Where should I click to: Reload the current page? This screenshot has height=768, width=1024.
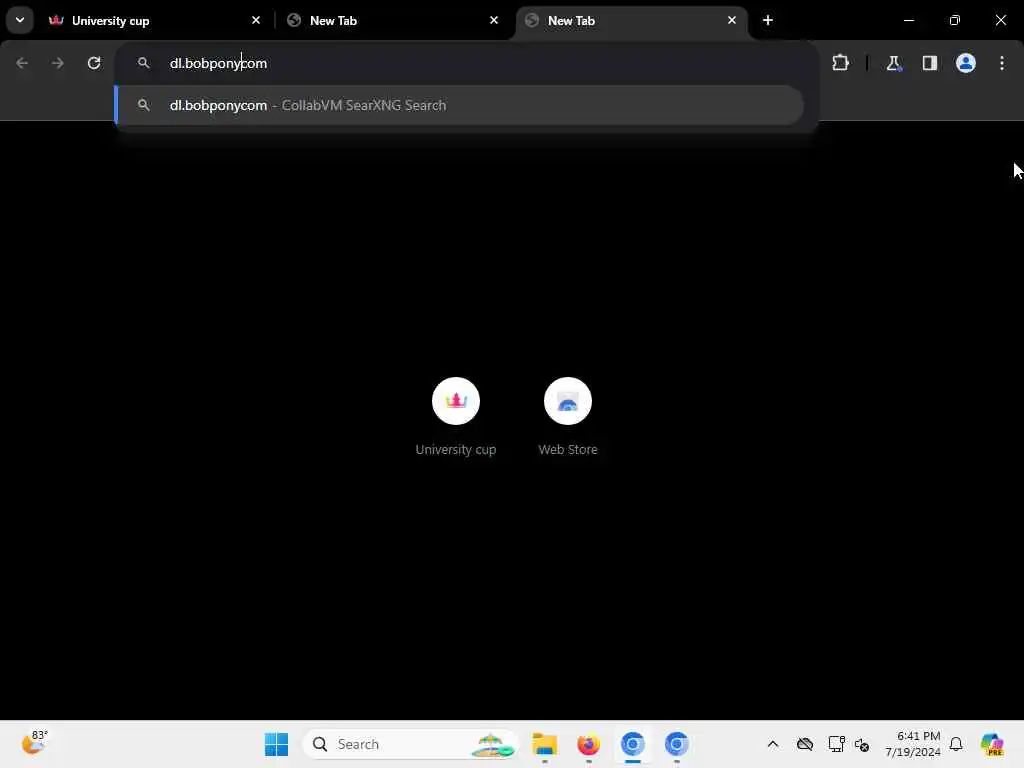[x=94, y=63]
